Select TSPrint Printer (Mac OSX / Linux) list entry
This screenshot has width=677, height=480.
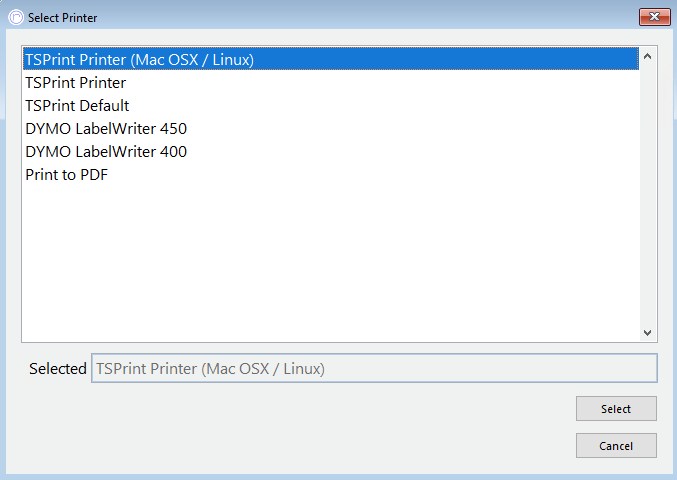pos(331,59)
